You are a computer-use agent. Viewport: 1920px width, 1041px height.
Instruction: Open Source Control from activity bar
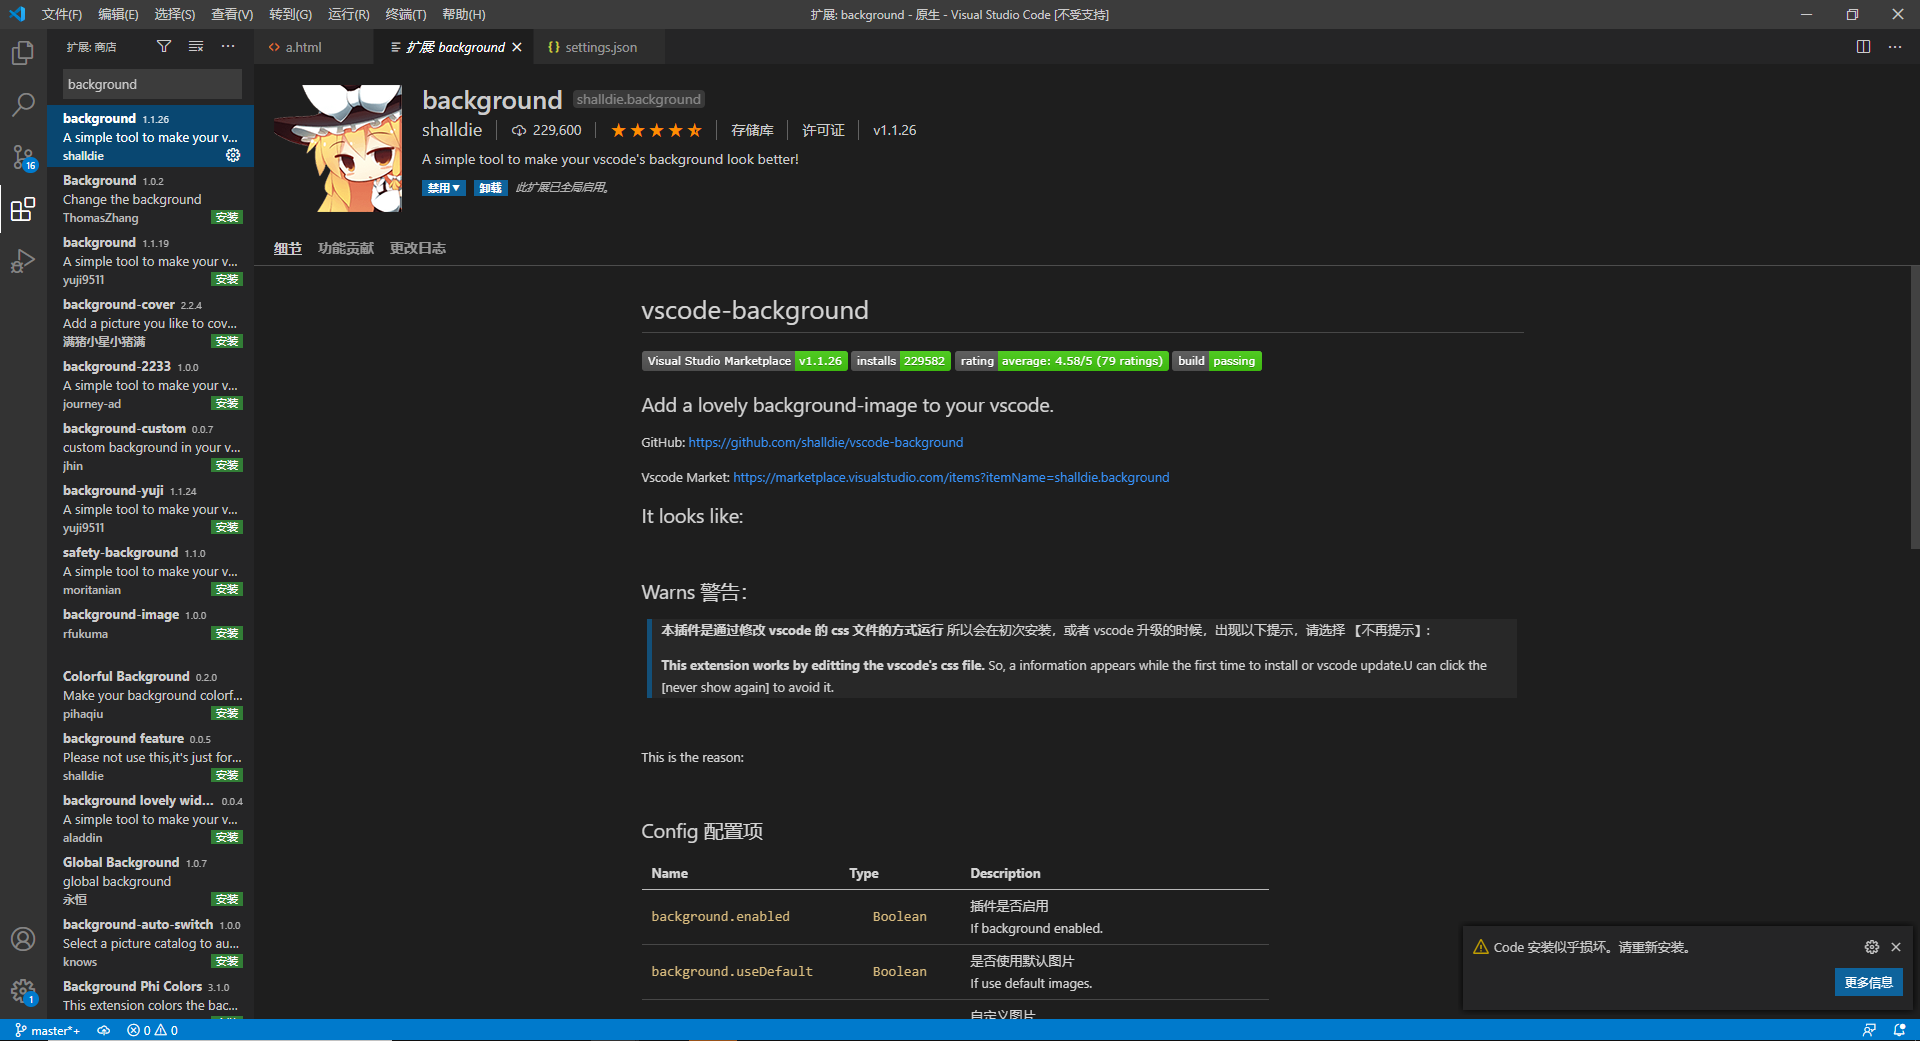(22, 157)
